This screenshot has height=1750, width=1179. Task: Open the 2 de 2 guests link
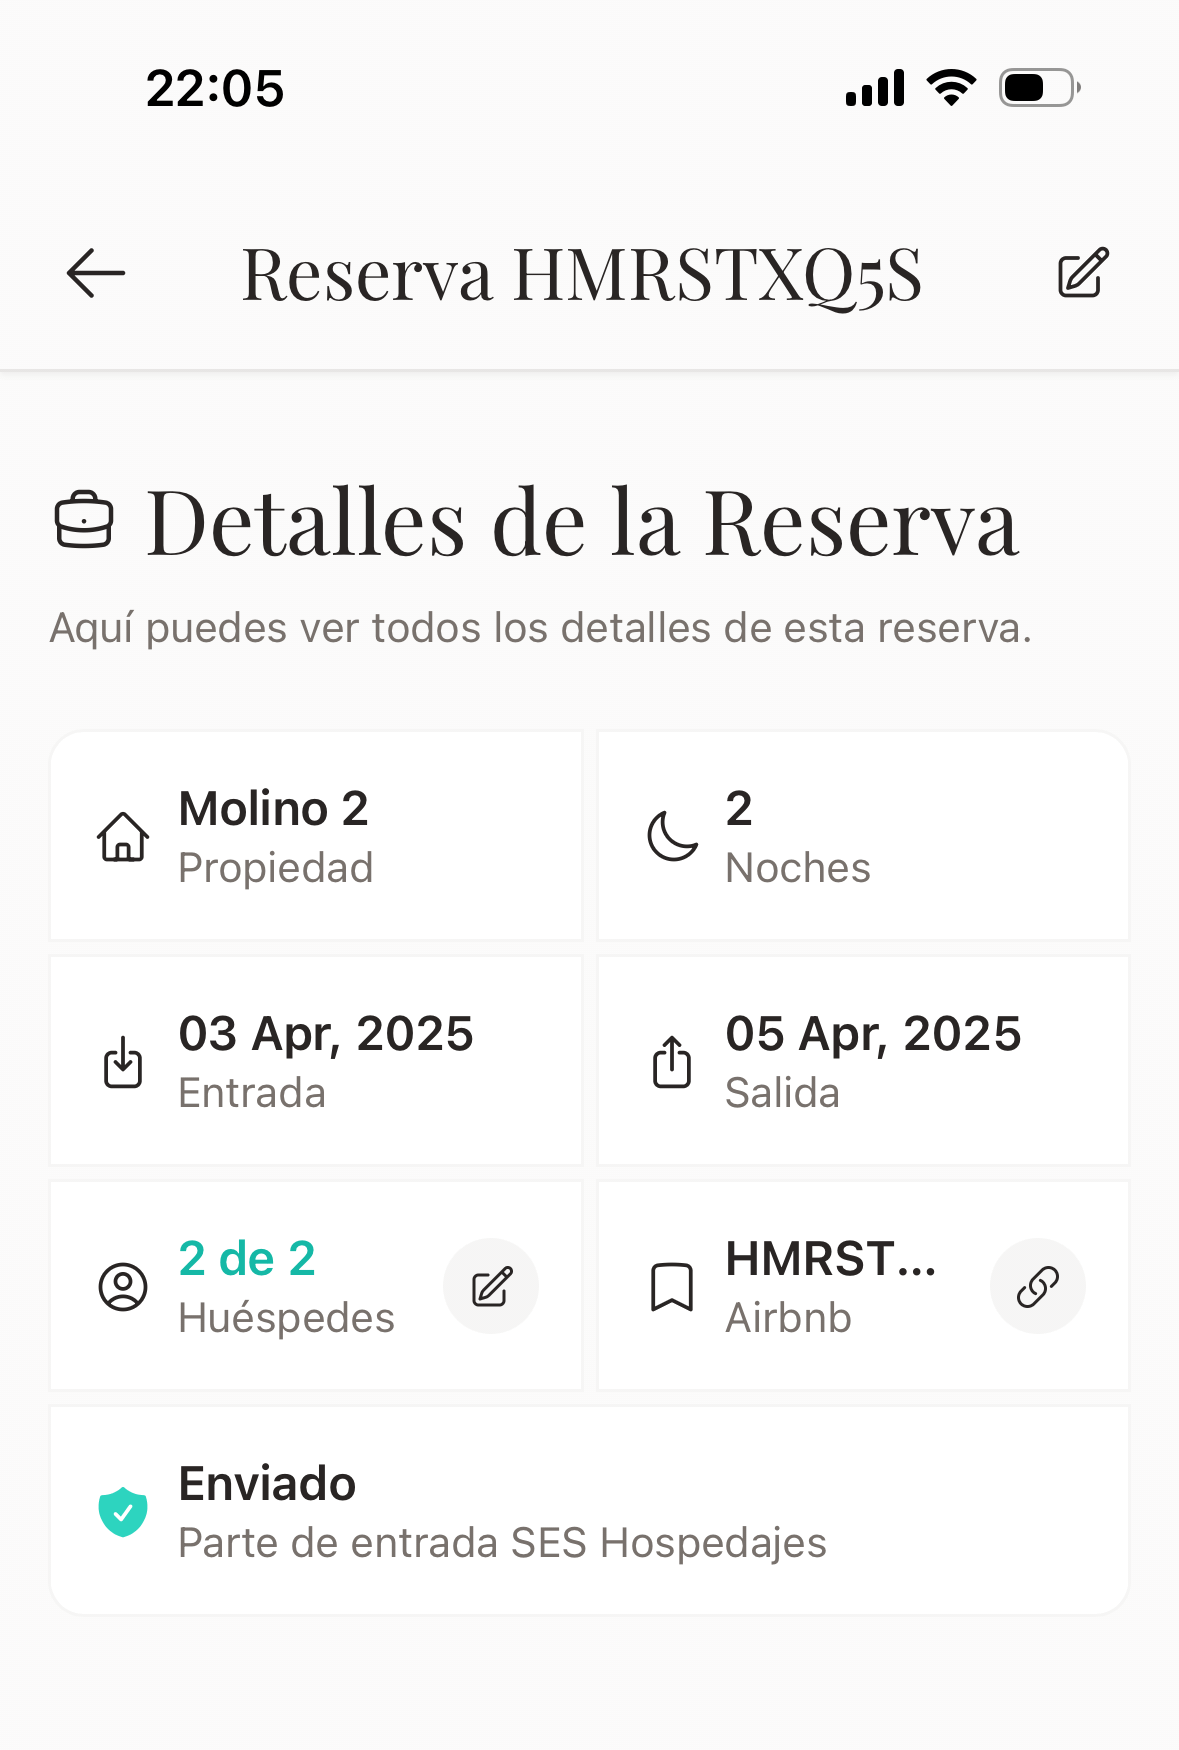point(247,1259)
